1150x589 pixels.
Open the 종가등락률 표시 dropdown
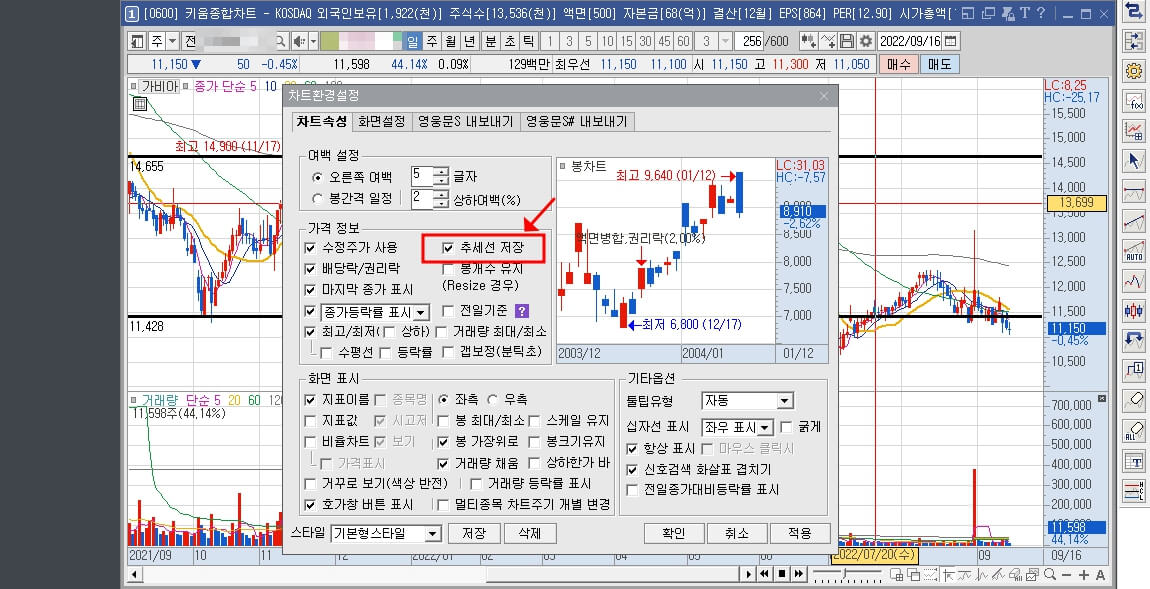click(x=421, y=312)
